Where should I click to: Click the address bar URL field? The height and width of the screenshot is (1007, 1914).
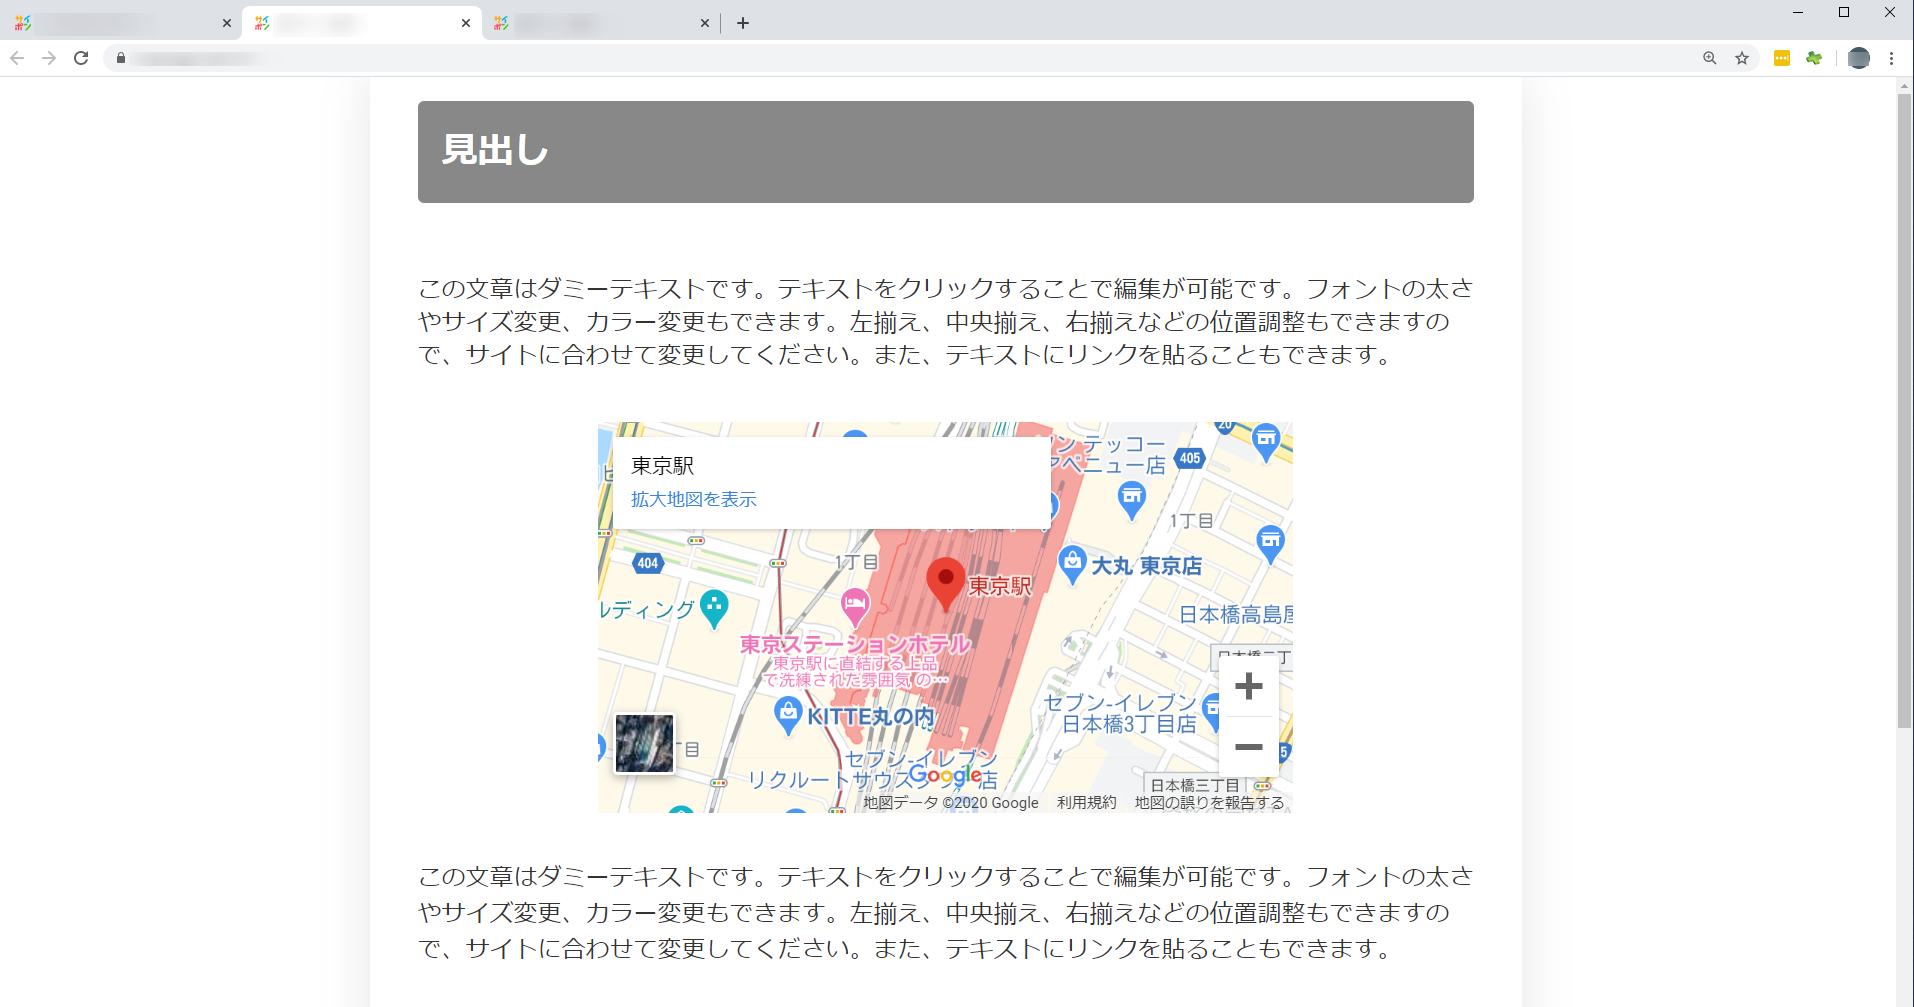tap(900, 58)
